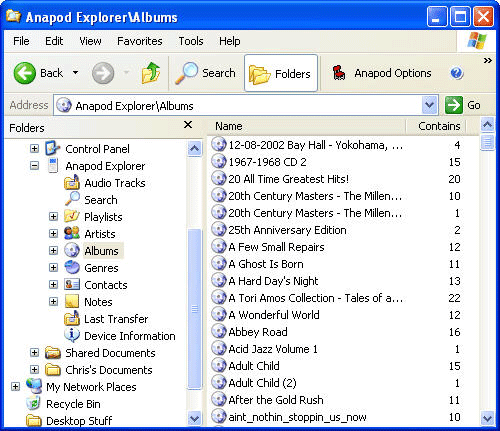
Task: Go up one folder level
Action: point(151,73)
